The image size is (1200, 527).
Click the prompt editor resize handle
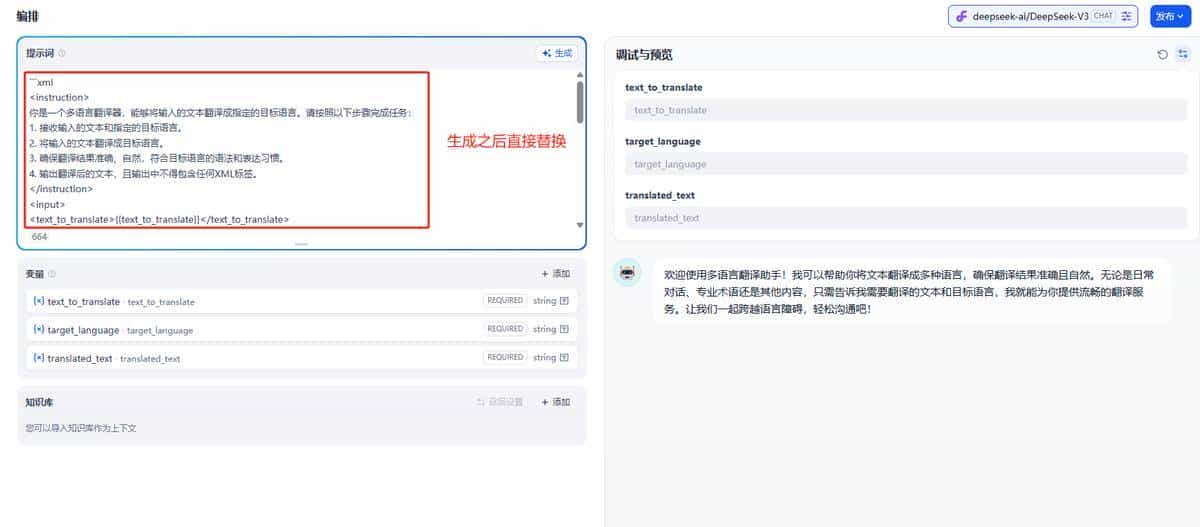pos(301,244)
